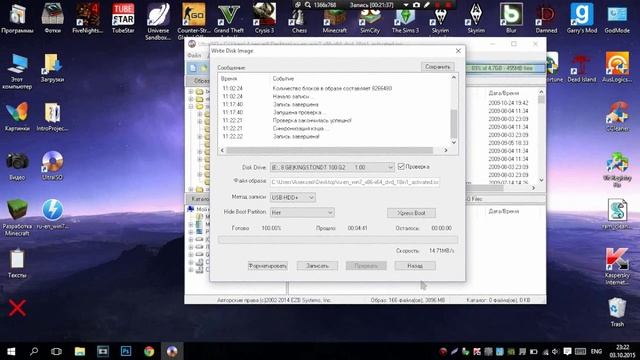Open the Фотки desktop folder
Image resolution: width=640 pixels, height=360 pixels.
52,18
